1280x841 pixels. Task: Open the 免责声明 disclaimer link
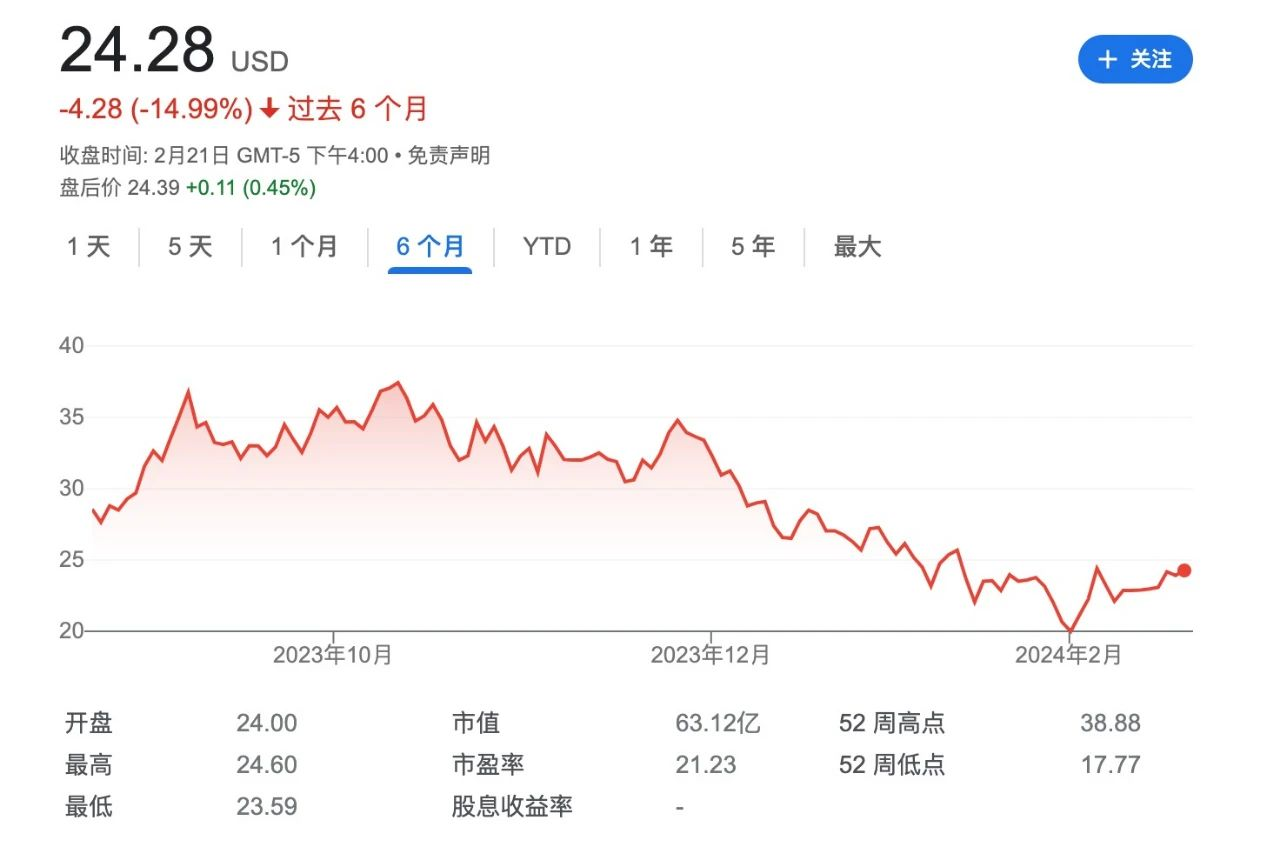[x=449, y=155]
